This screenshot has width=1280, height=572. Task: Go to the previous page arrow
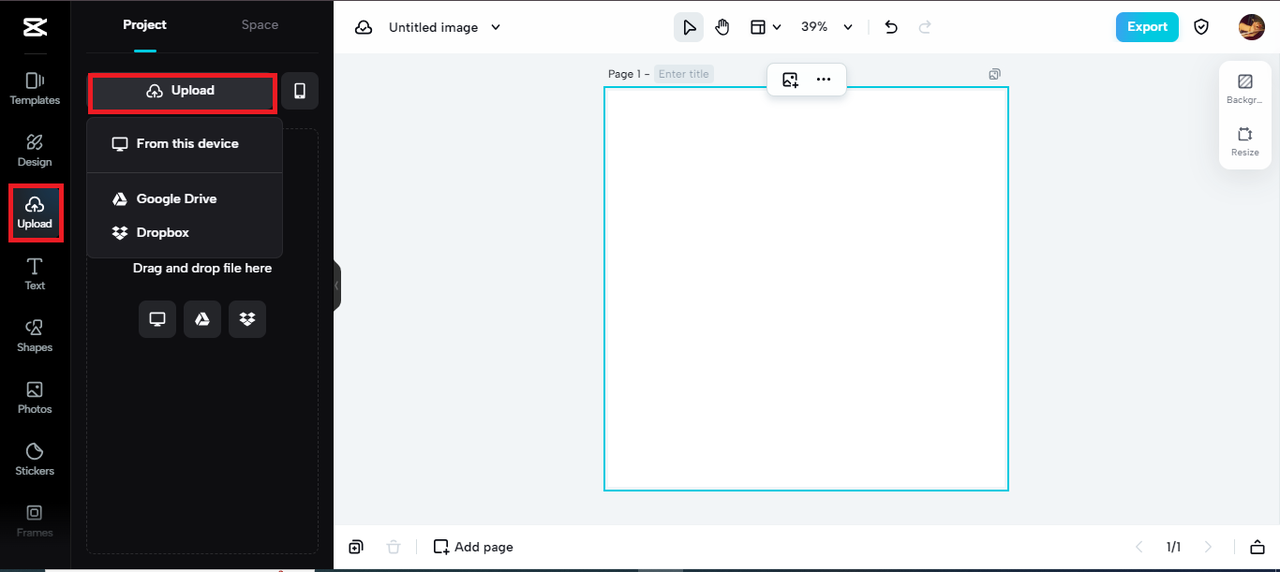pos(1139,547)
